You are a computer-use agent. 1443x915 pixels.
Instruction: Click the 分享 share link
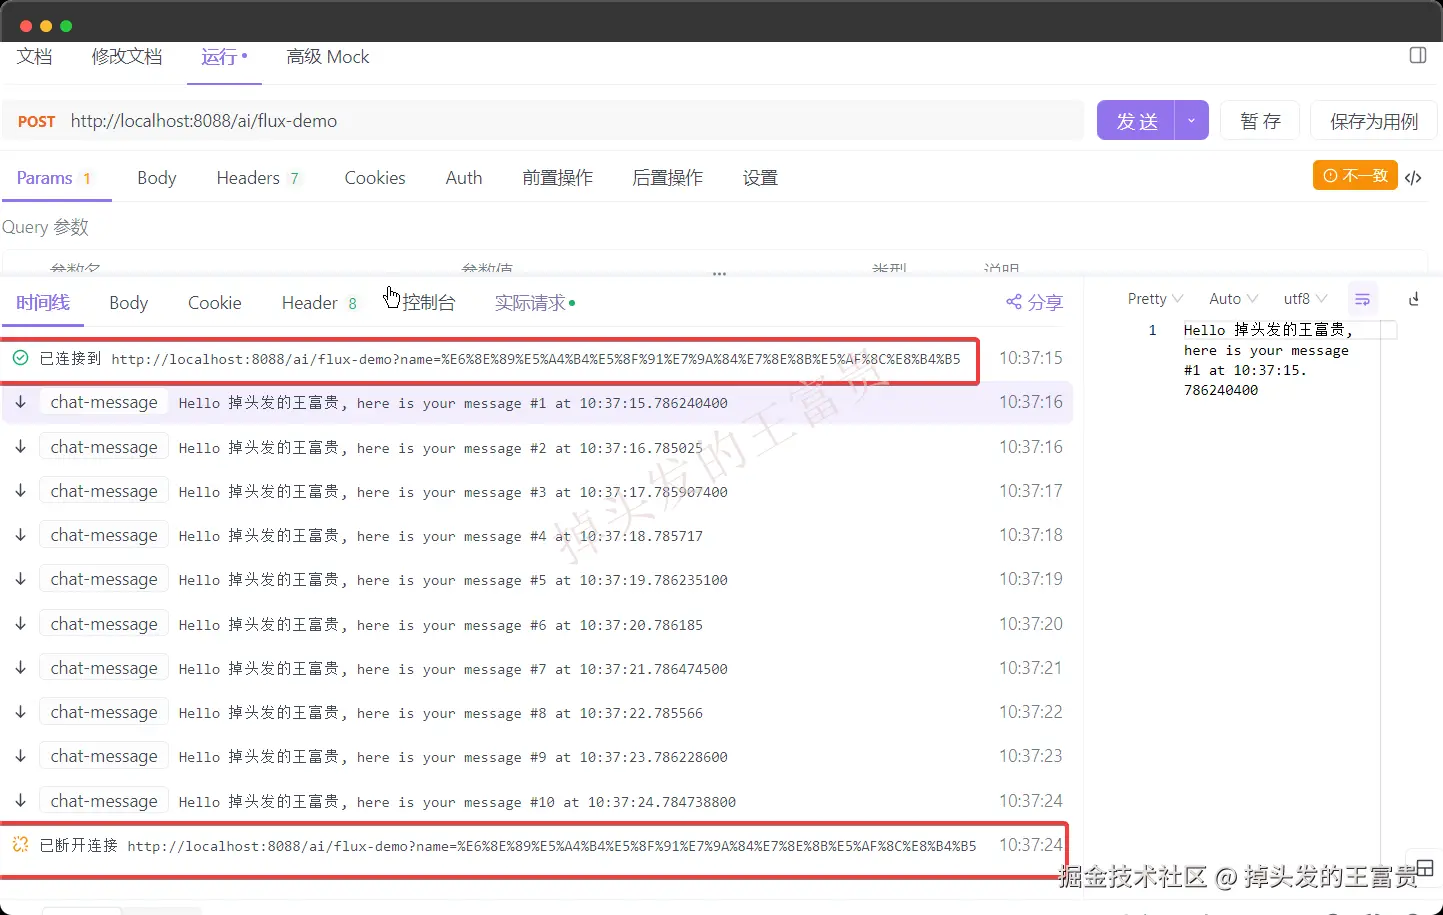pyautogui.click(x=1045, y=302)
